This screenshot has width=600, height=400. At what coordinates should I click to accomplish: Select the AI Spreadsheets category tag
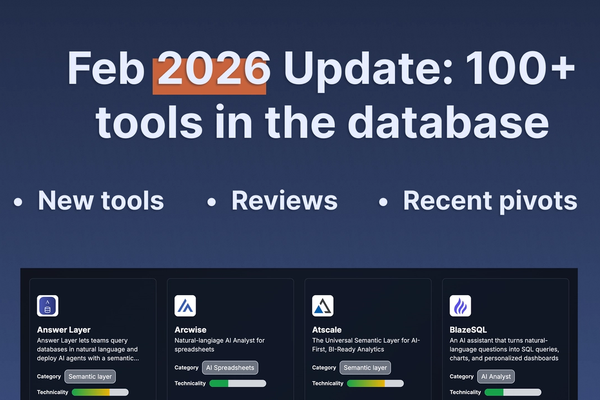click(x=230, y=367)
